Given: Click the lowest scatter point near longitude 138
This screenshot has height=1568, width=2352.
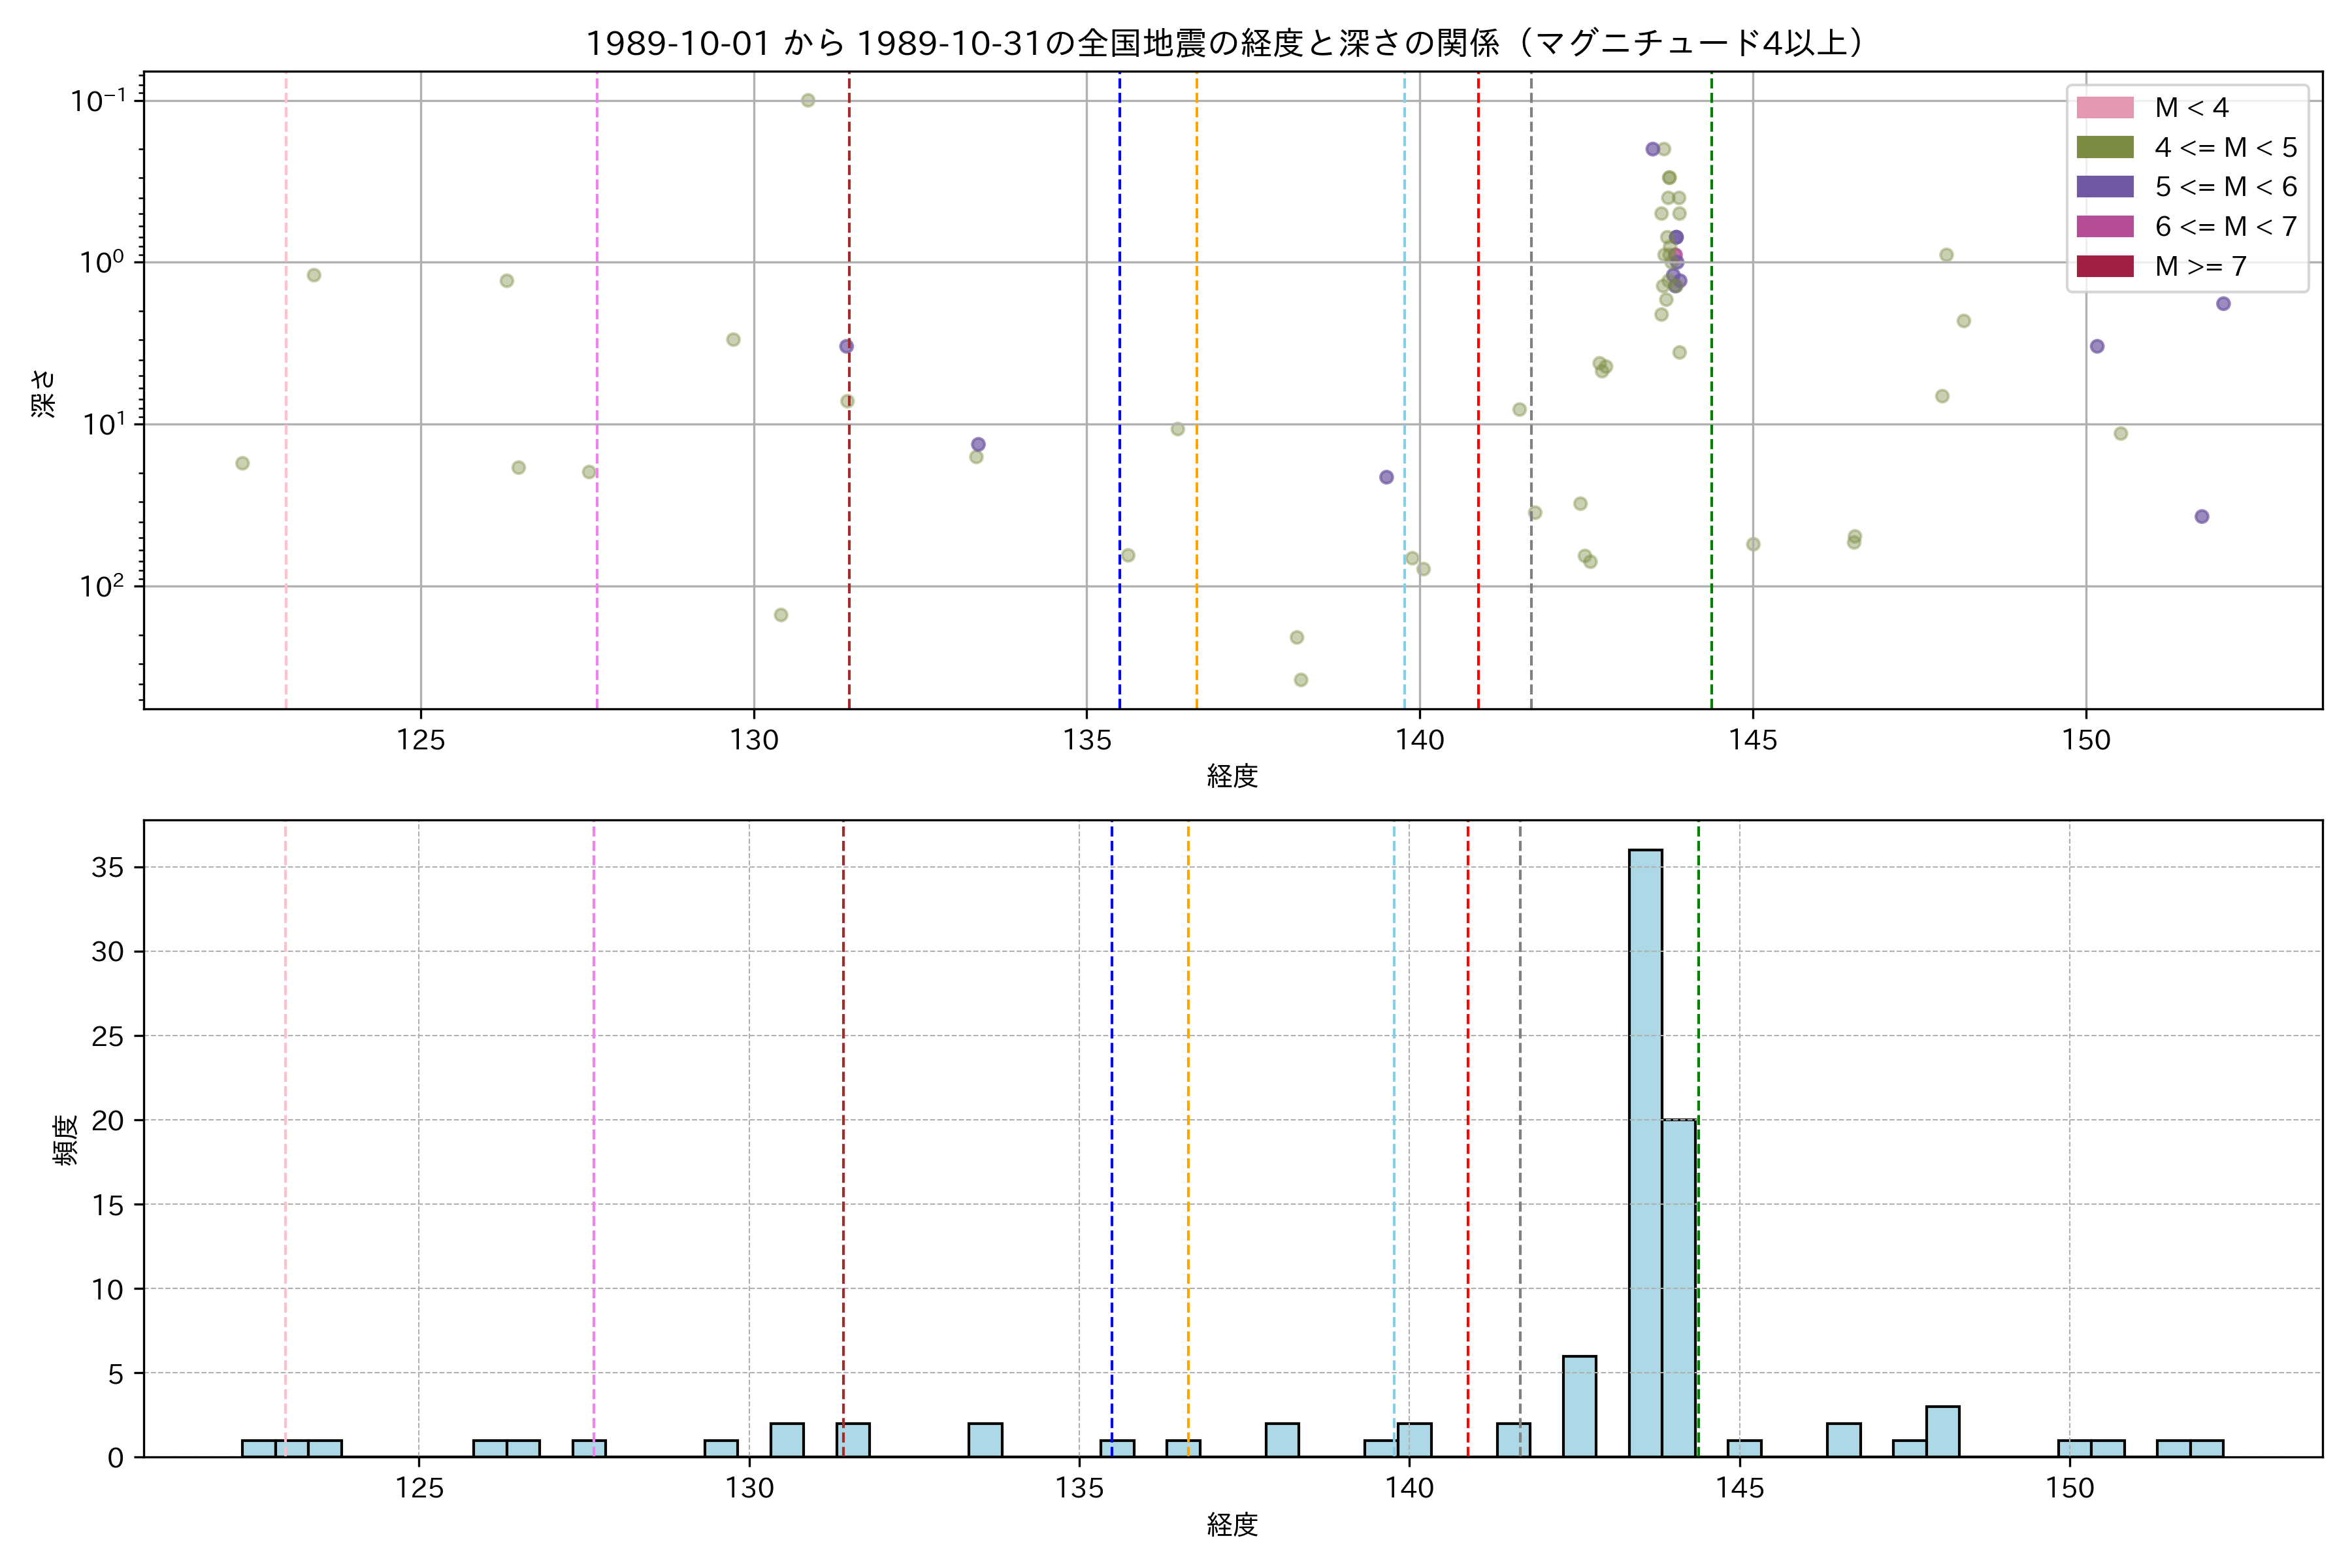Looking at the screenshot, I should coord(1301,680).
